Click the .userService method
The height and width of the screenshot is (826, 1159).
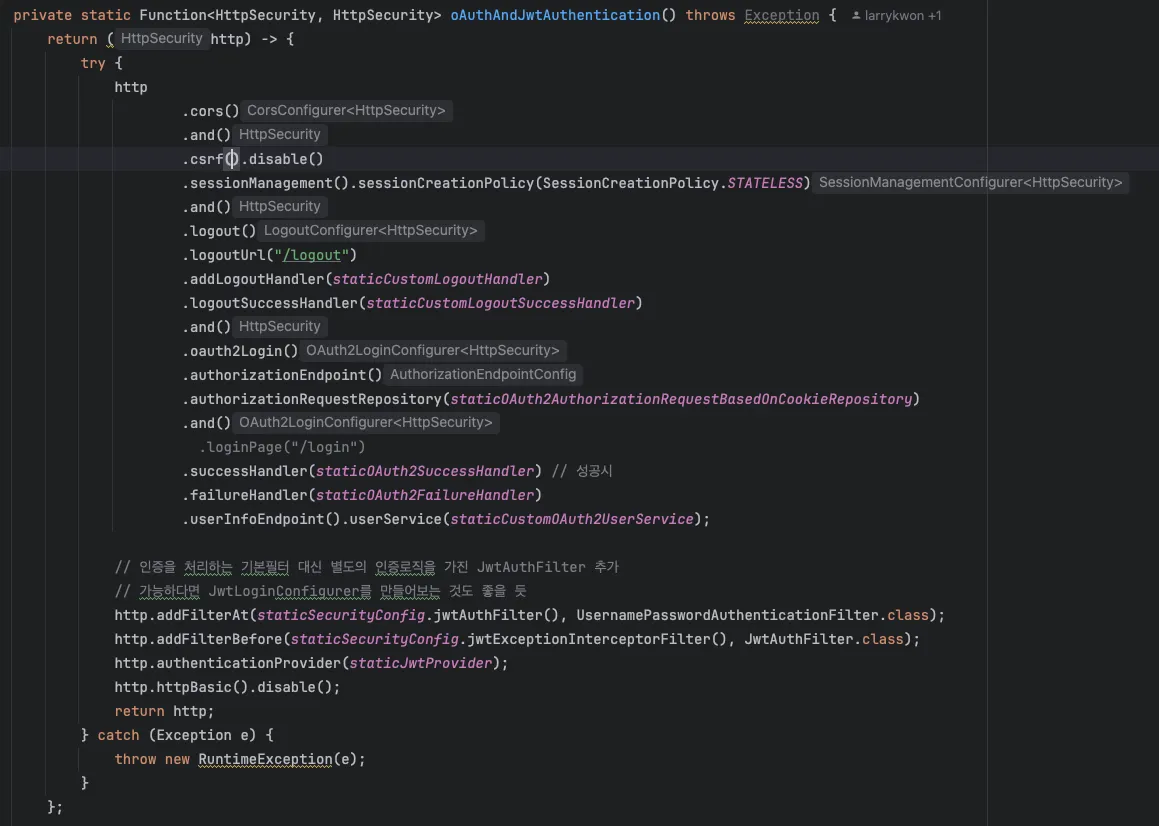click(391, 519)
